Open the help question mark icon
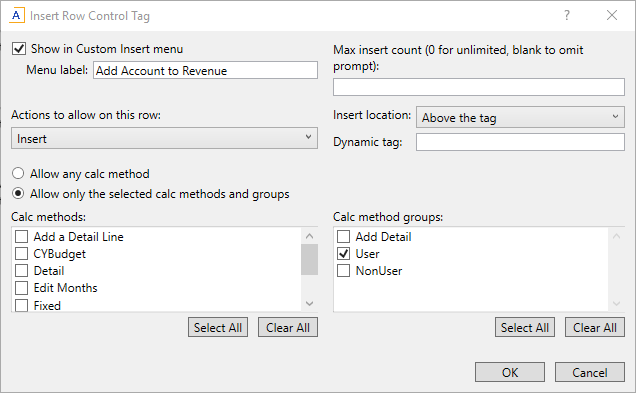The width and height of the screenshot is (636, 393). pyautogui.click(x=567, y=15)
